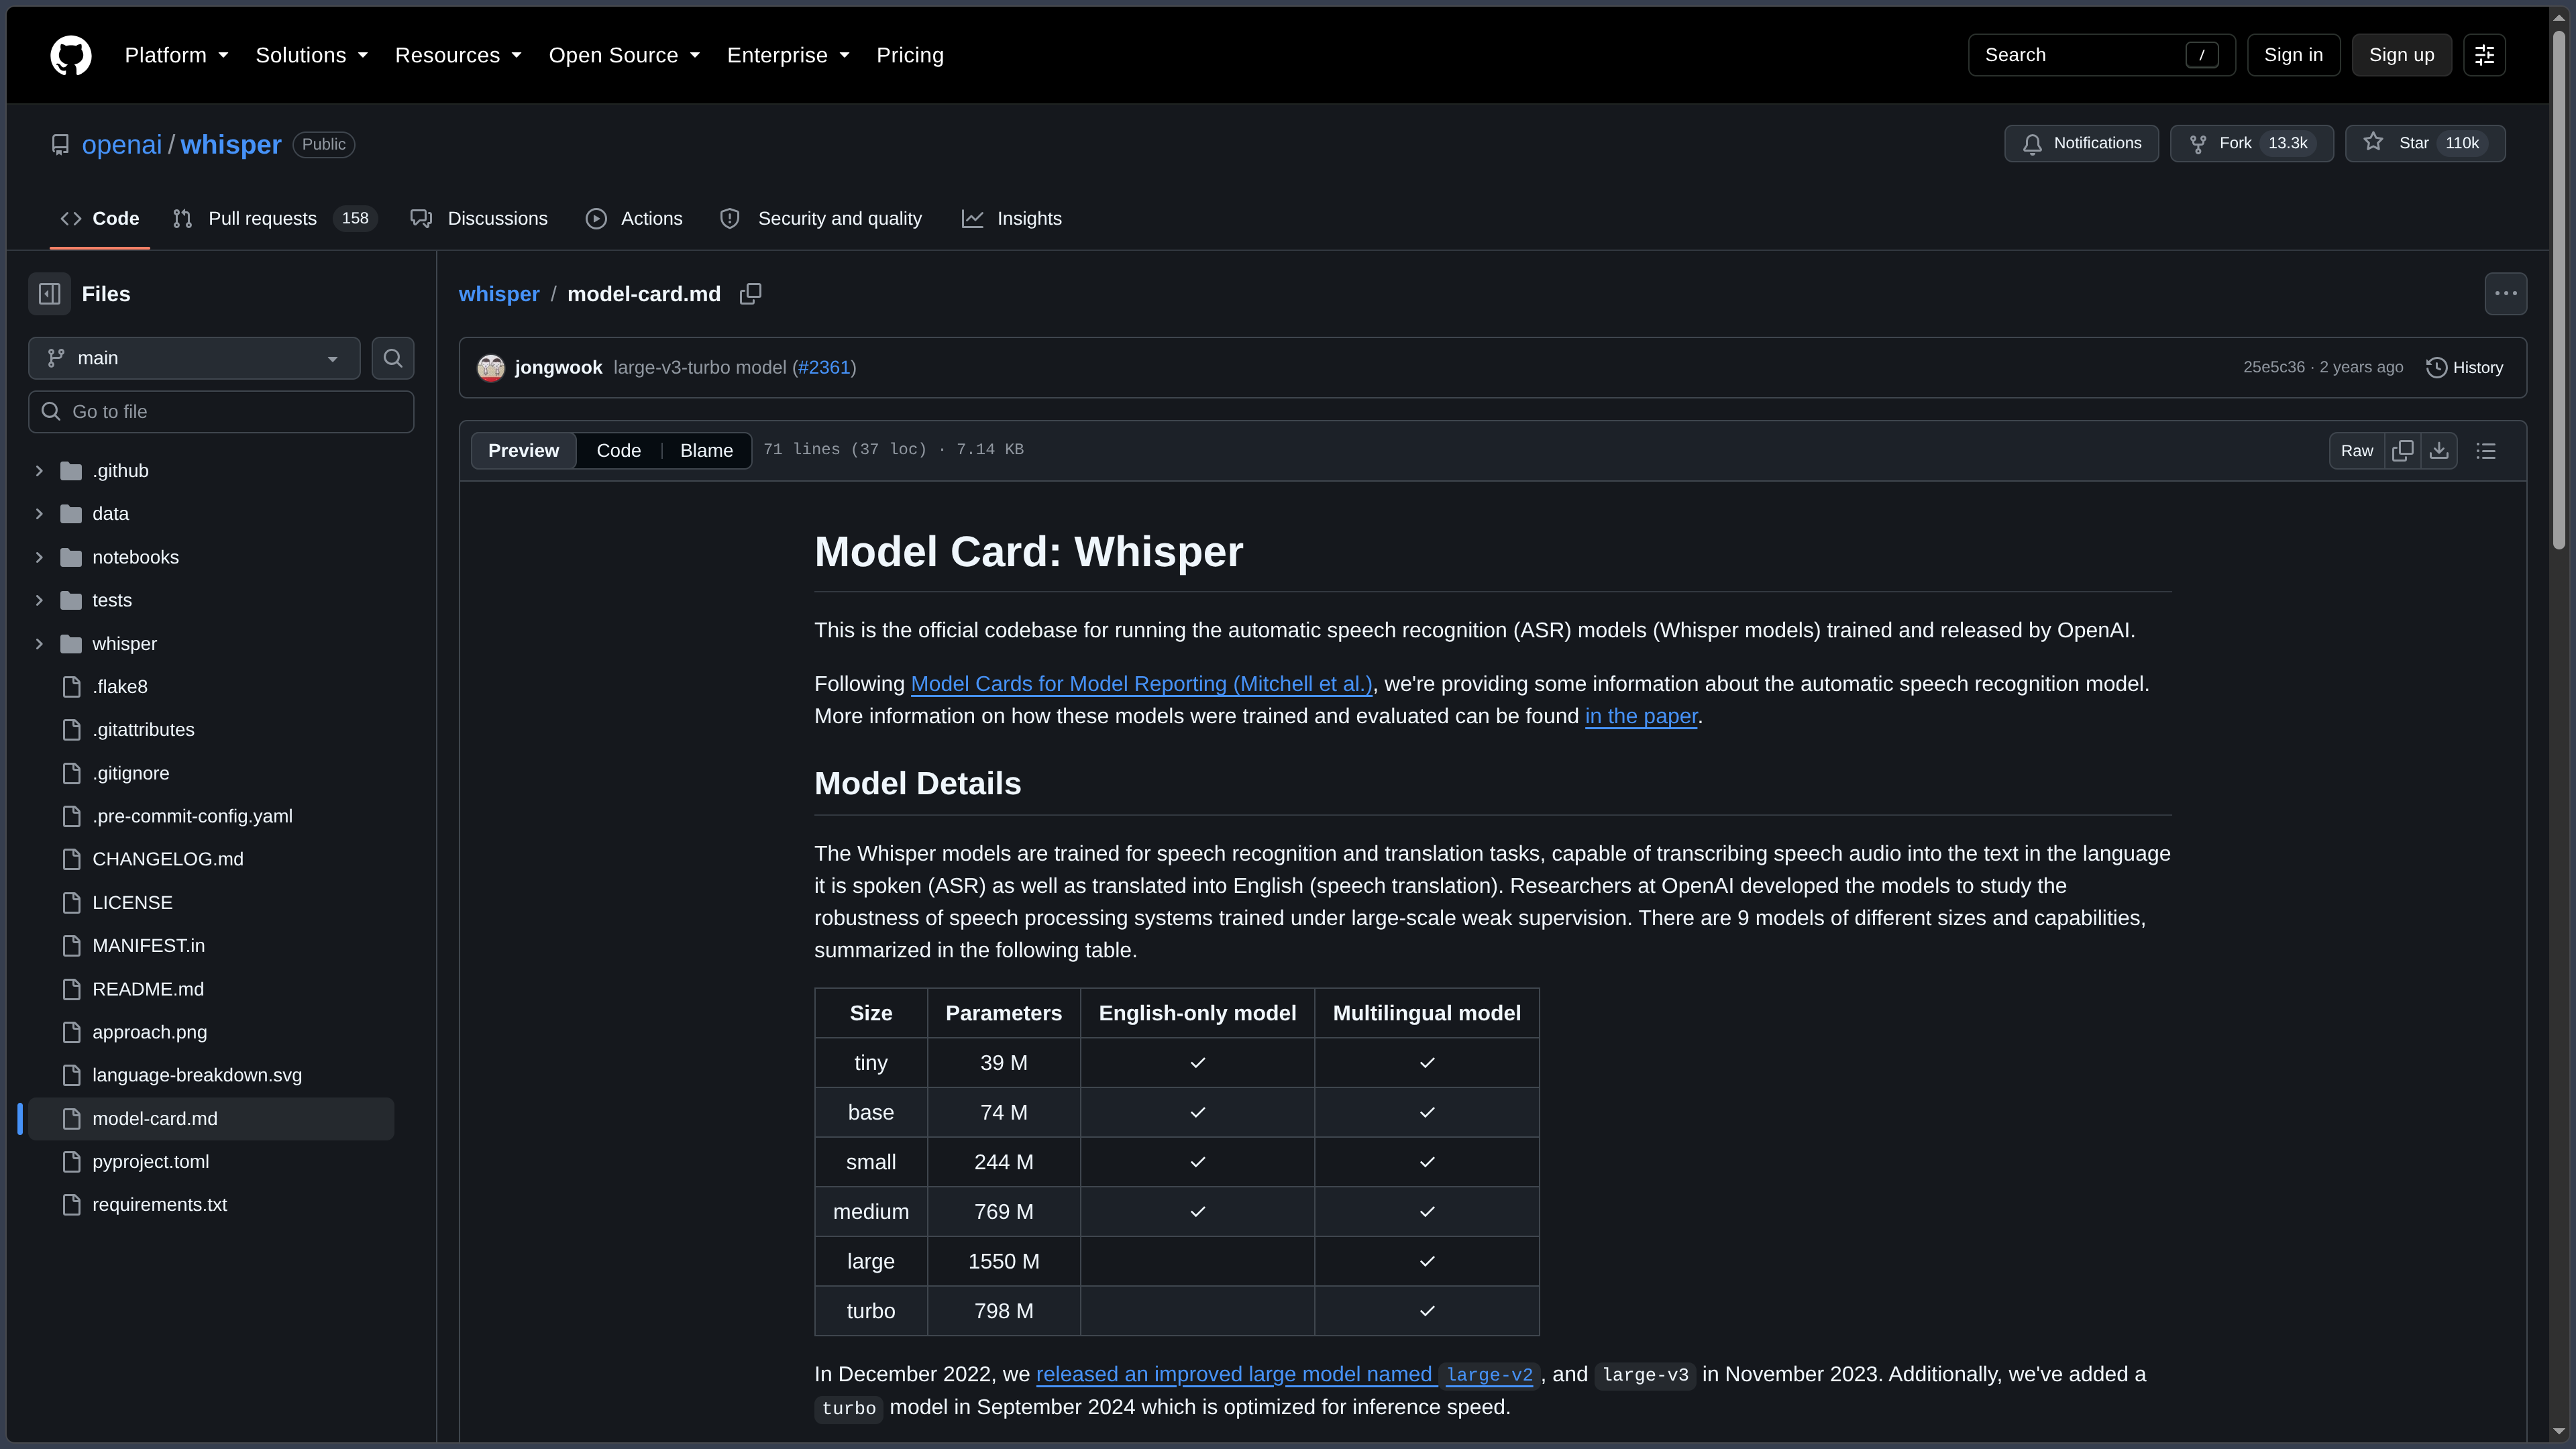
Task: Go to the Insights tab
Action: click(x=1012, y=218)
